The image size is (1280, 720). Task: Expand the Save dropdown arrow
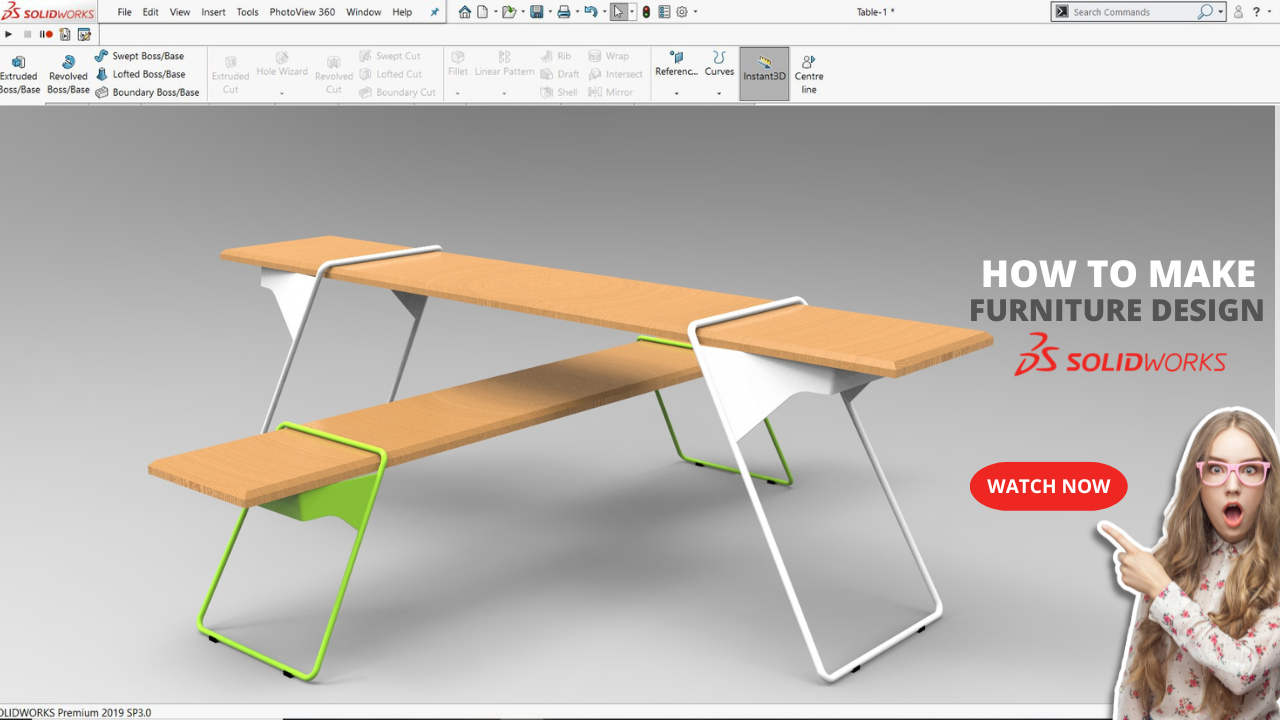click(549, 12)
